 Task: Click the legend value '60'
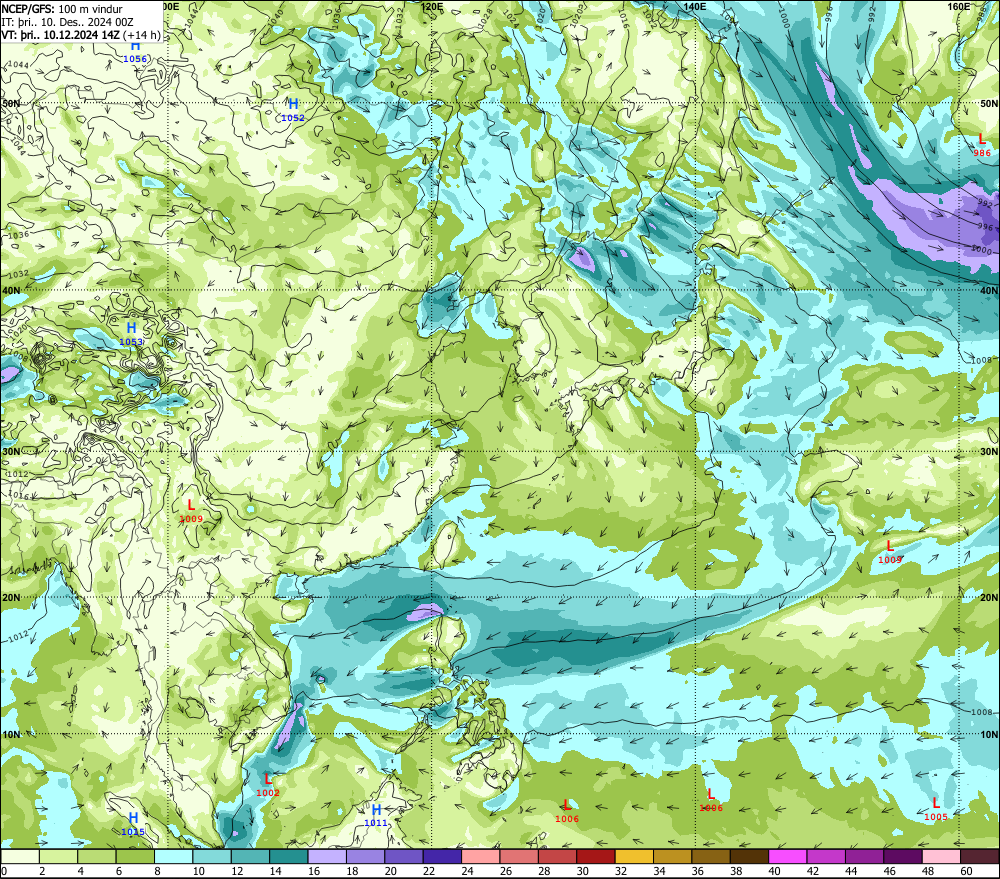point(967,871)
